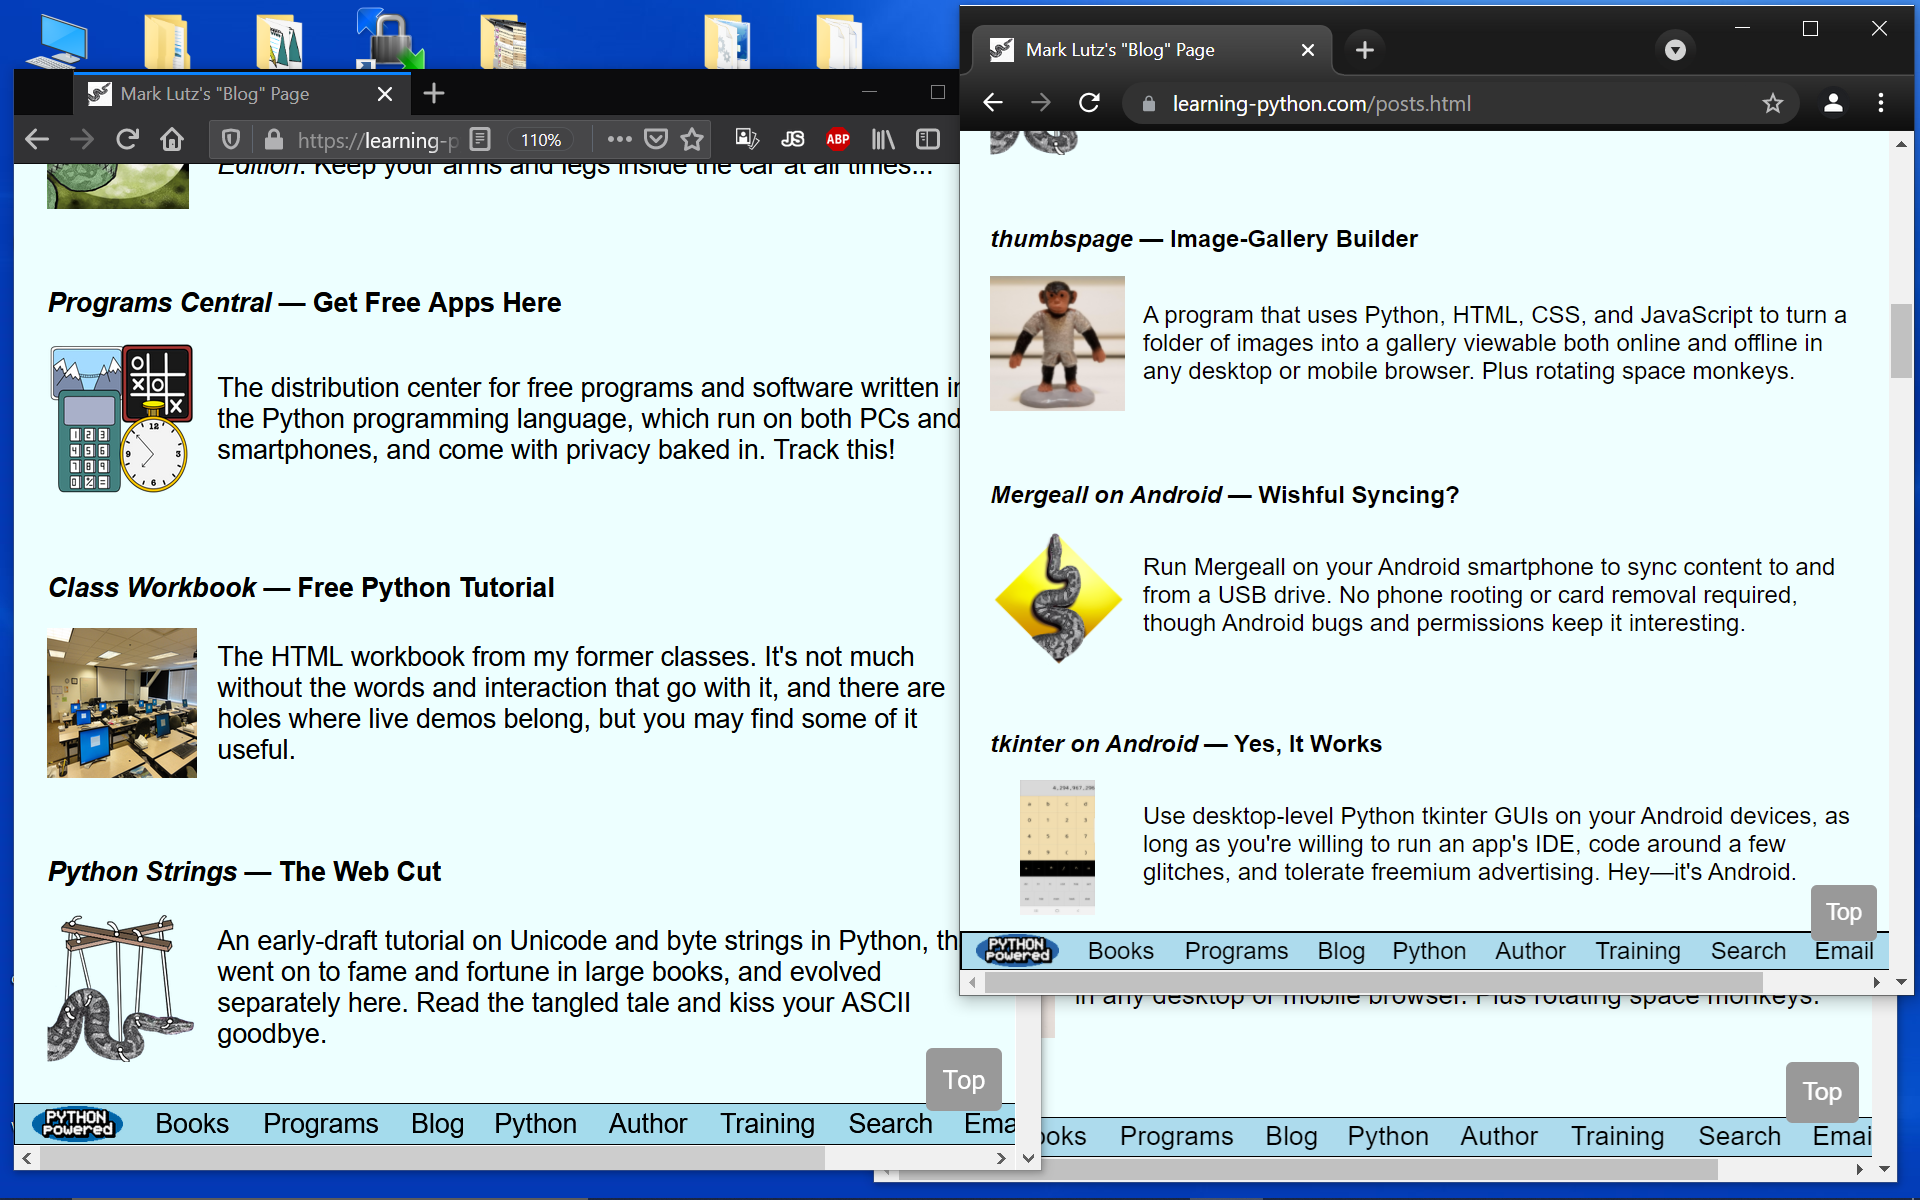Screen dimensions: 1920x1200
Task: Open a new tab in Chrome
Action: click(x=1365, y=50)
